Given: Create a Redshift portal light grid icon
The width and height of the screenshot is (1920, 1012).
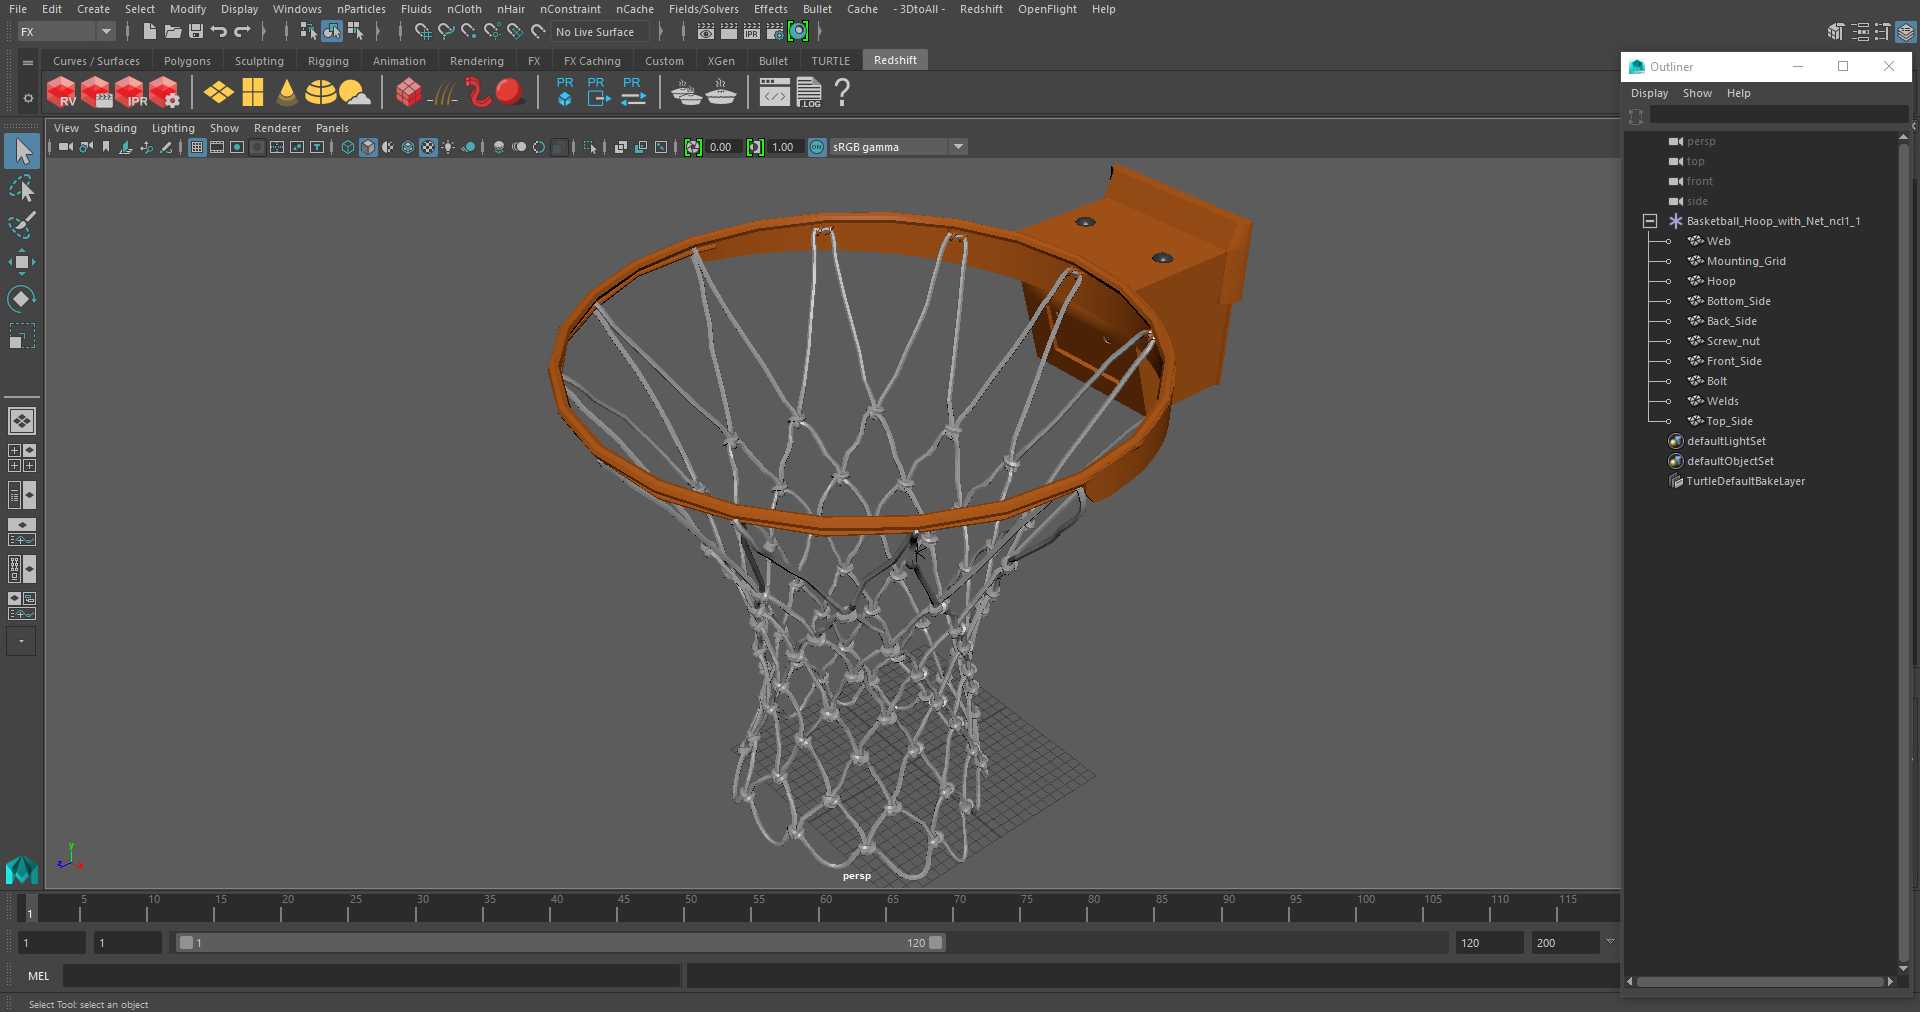Looking at the screenshot, I should 253,93.
